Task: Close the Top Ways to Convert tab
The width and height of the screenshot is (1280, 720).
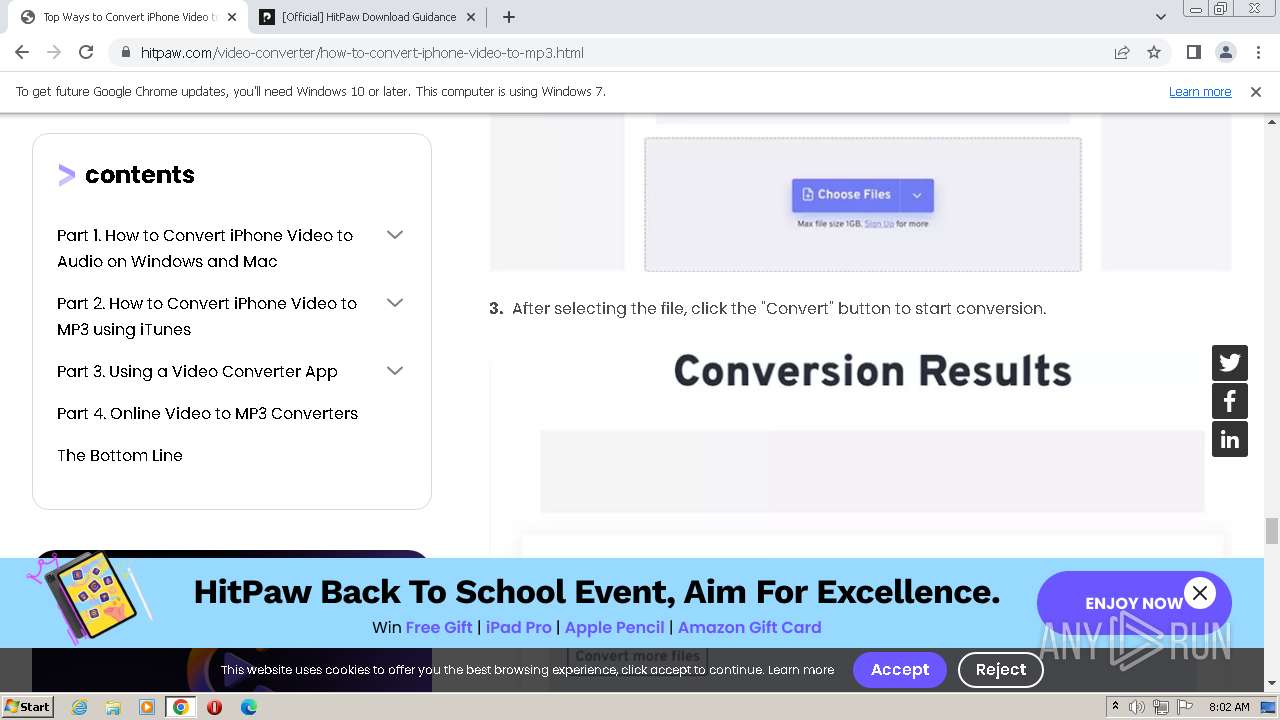Action: click(231, 17)
